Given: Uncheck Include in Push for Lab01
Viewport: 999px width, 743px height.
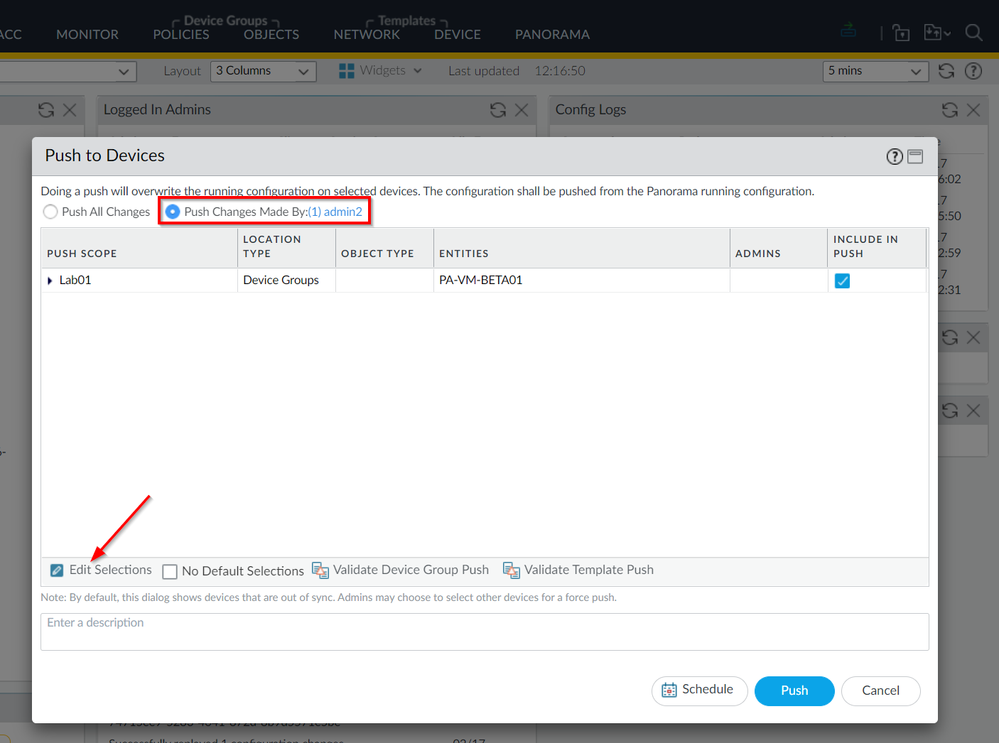Looking at the screenshot, I should click(842, 280).
